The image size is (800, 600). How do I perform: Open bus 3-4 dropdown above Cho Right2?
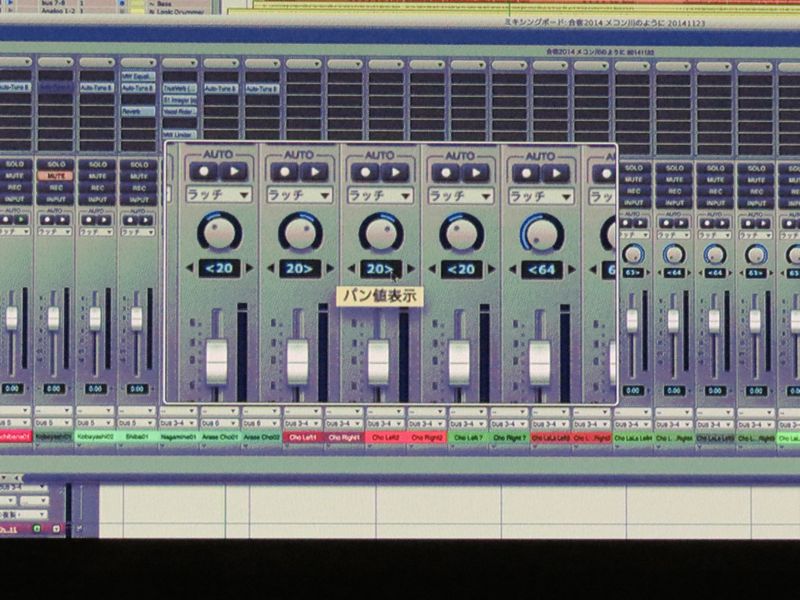(427, 424)
